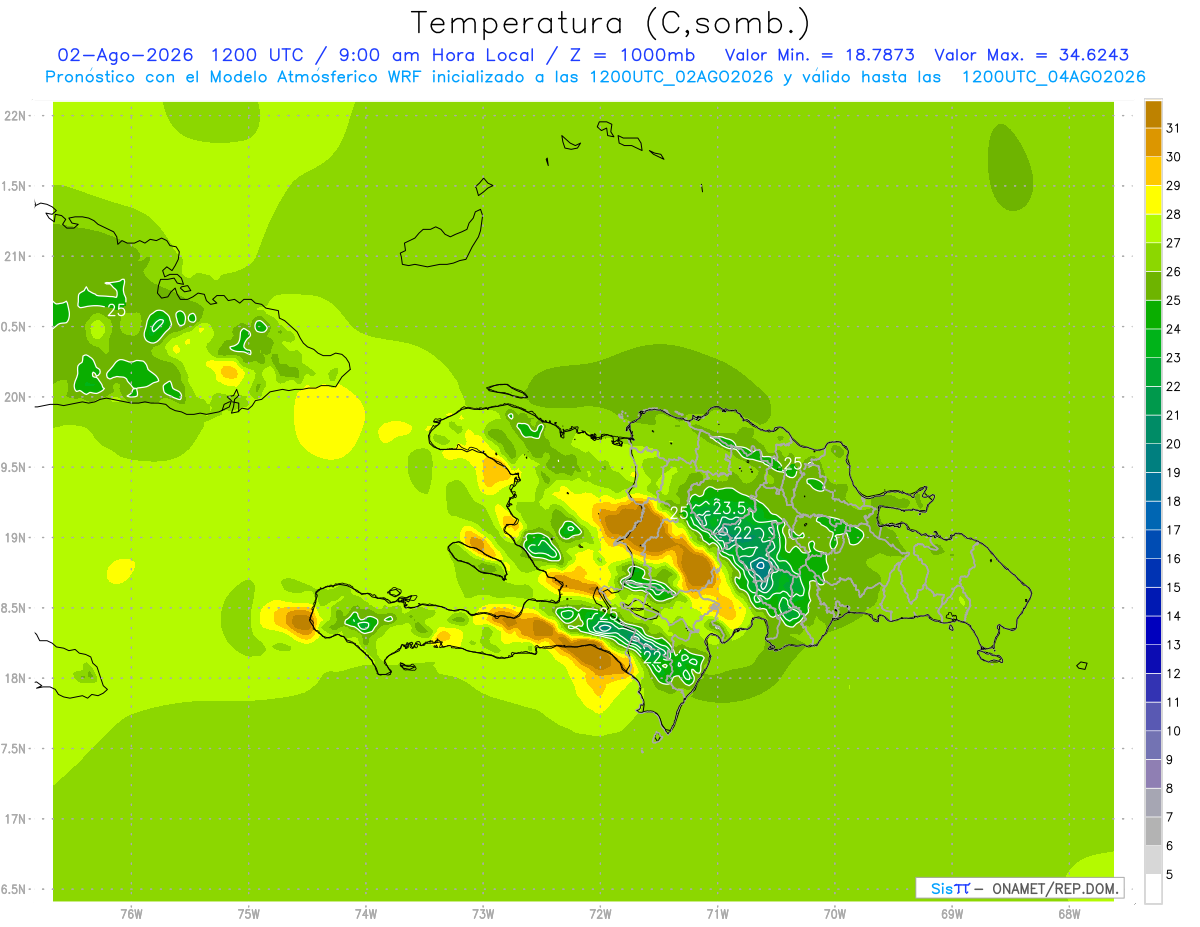Click the "20N" latitude axis label
This screenshot has height=927, width=1200.
(x=16, y=397)
